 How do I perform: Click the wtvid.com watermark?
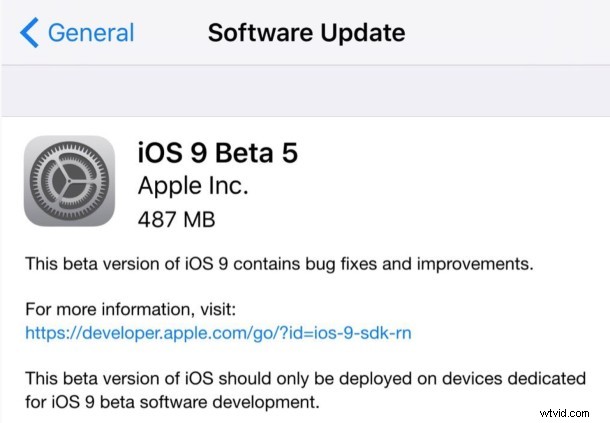[565, 413]
